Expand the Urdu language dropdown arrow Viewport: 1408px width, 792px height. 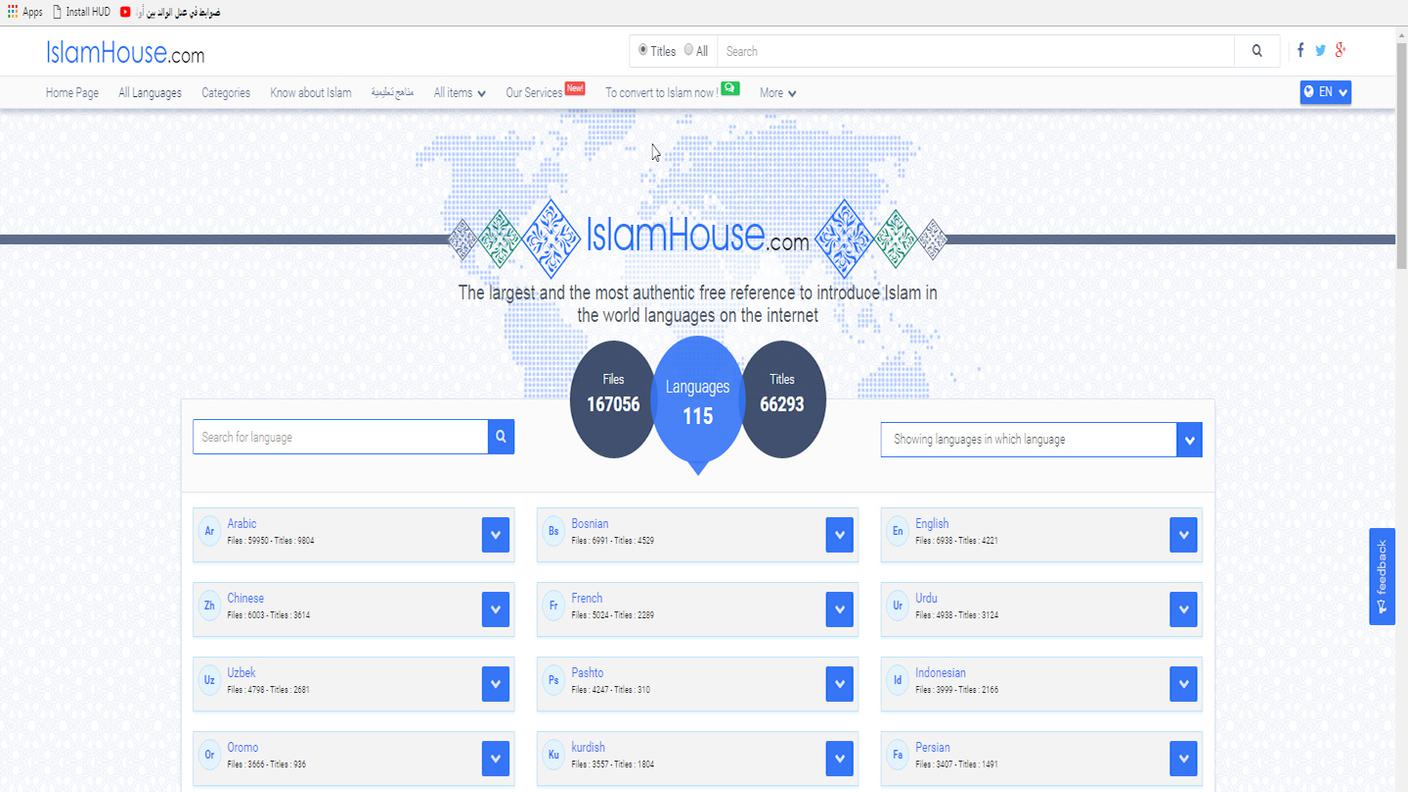(x=1183, y=609)
